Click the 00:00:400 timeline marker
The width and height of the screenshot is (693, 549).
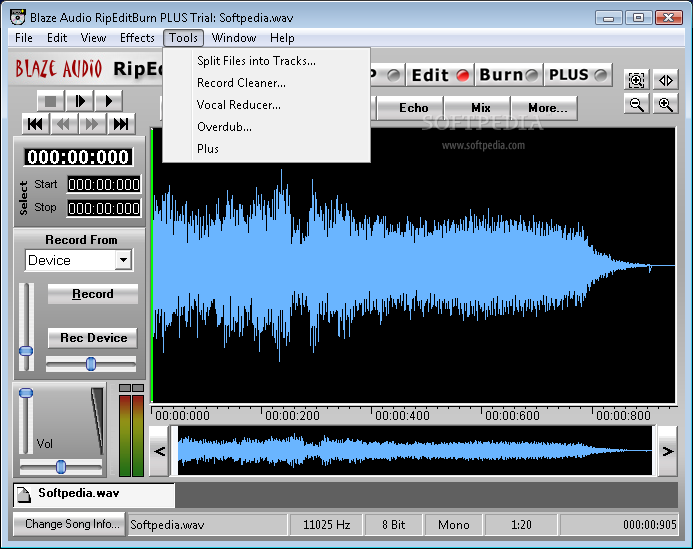(x=402, y=416)
